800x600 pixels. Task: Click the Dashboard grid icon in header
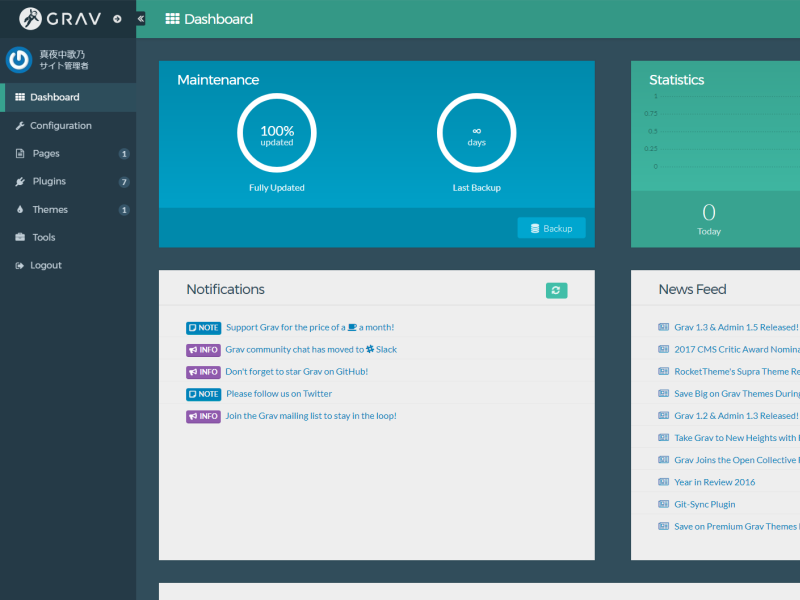click(x=172, y=19)
